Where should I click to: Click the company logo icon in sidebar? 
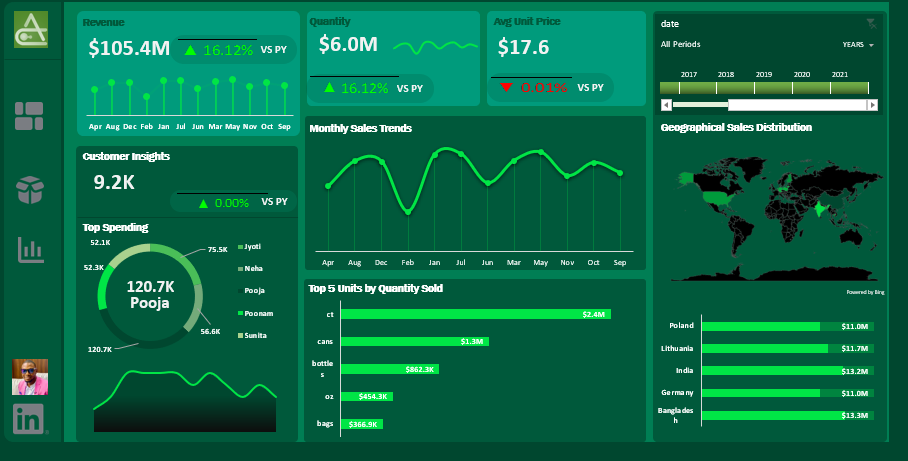pyautogui.click(x=31, y=30)
